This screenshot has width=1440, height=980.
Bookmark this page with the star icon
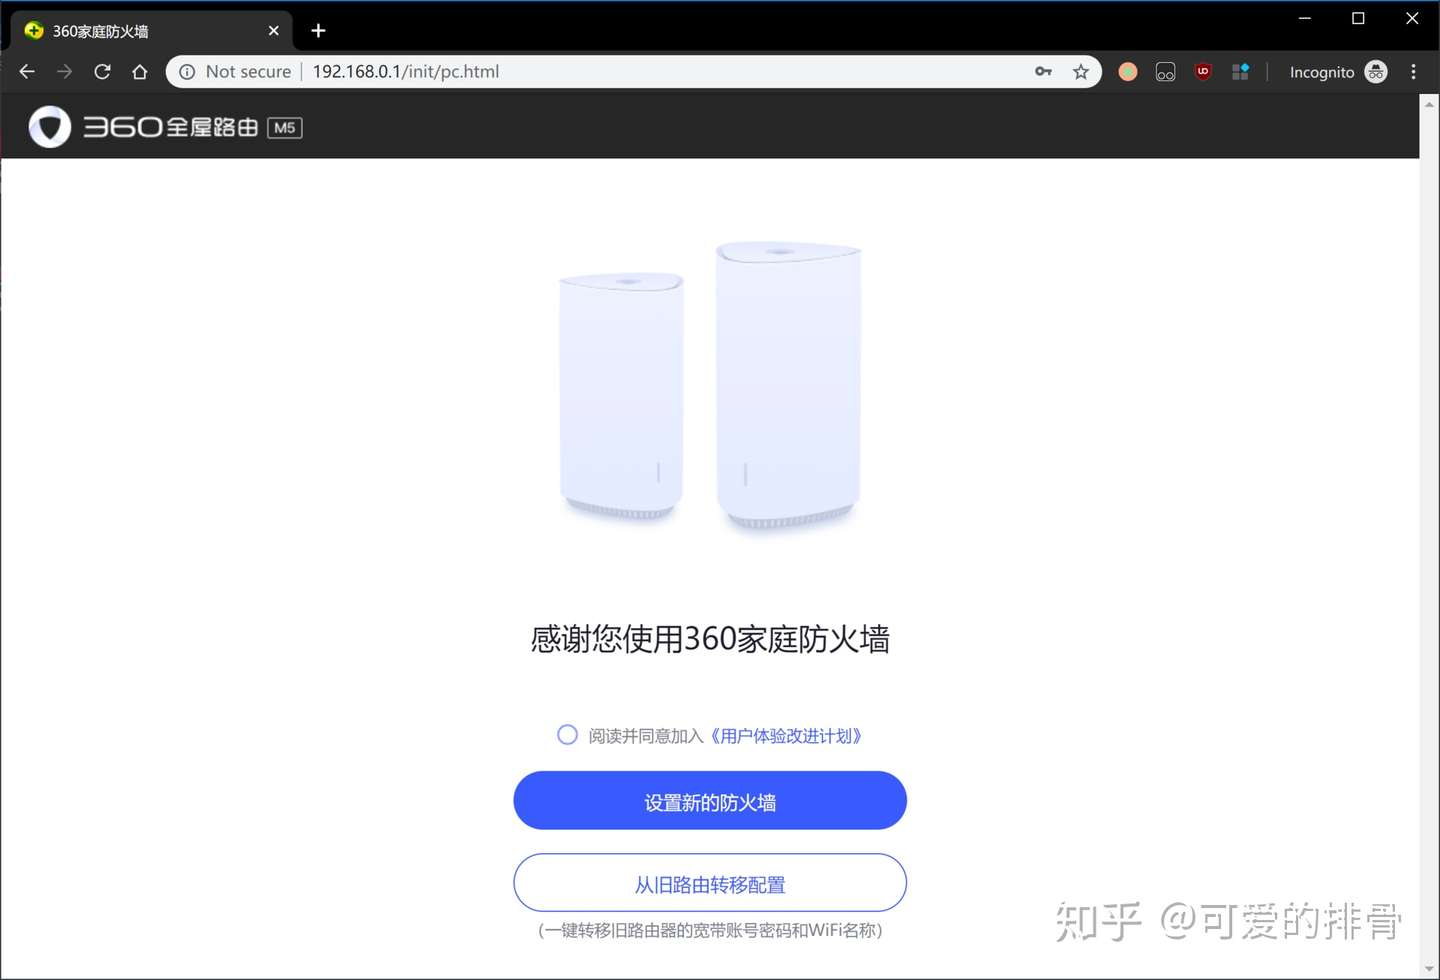point(1081,72)
